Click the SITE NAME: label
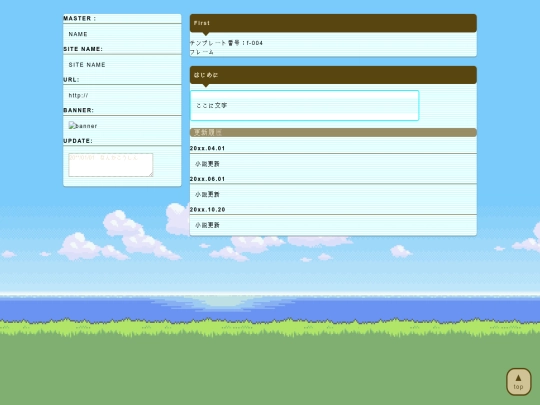The image size is (540, 405). (x=83, y=49)
